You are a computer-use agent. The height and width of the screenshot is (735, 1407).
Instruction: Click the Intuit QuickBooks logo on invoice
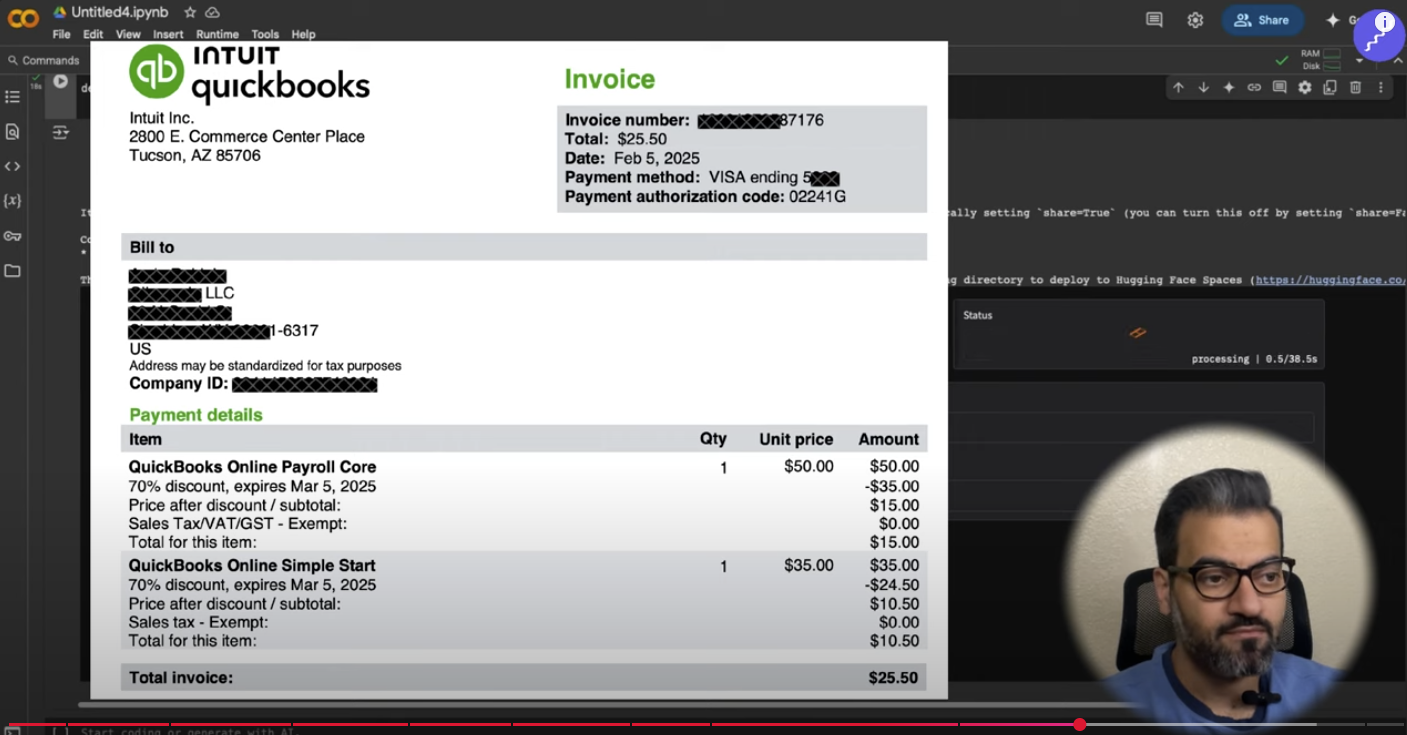[249, 73]
